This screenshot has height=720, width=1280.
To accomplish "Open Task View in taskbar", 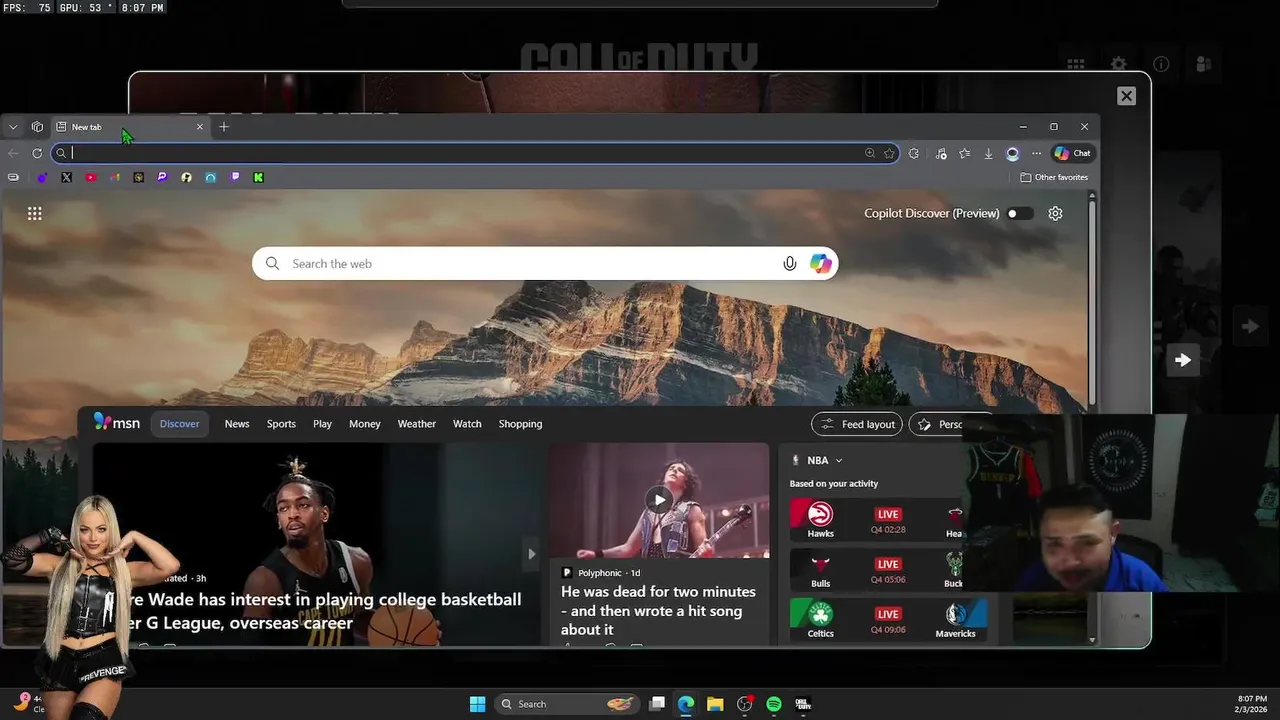I will point(657,704).
